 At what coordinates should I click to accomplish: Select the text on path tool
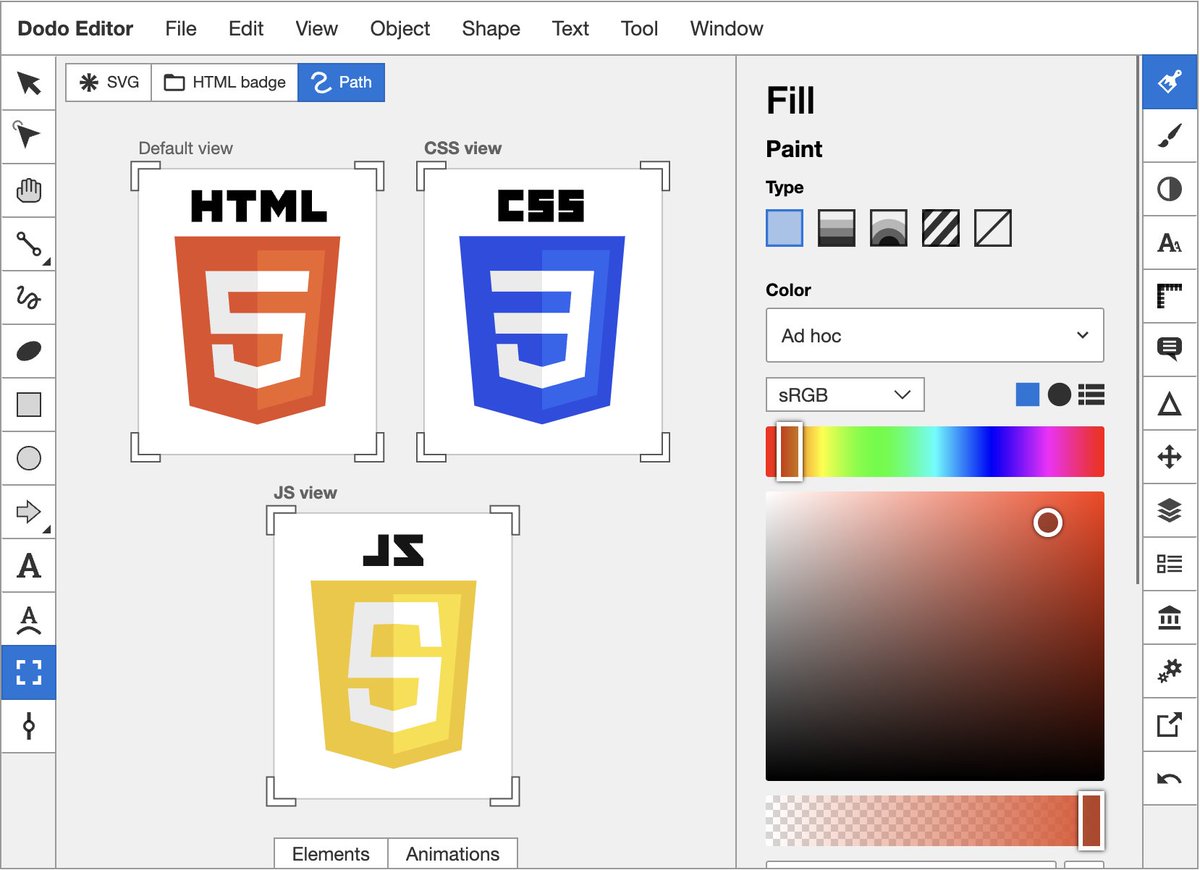tap(29, 620)
